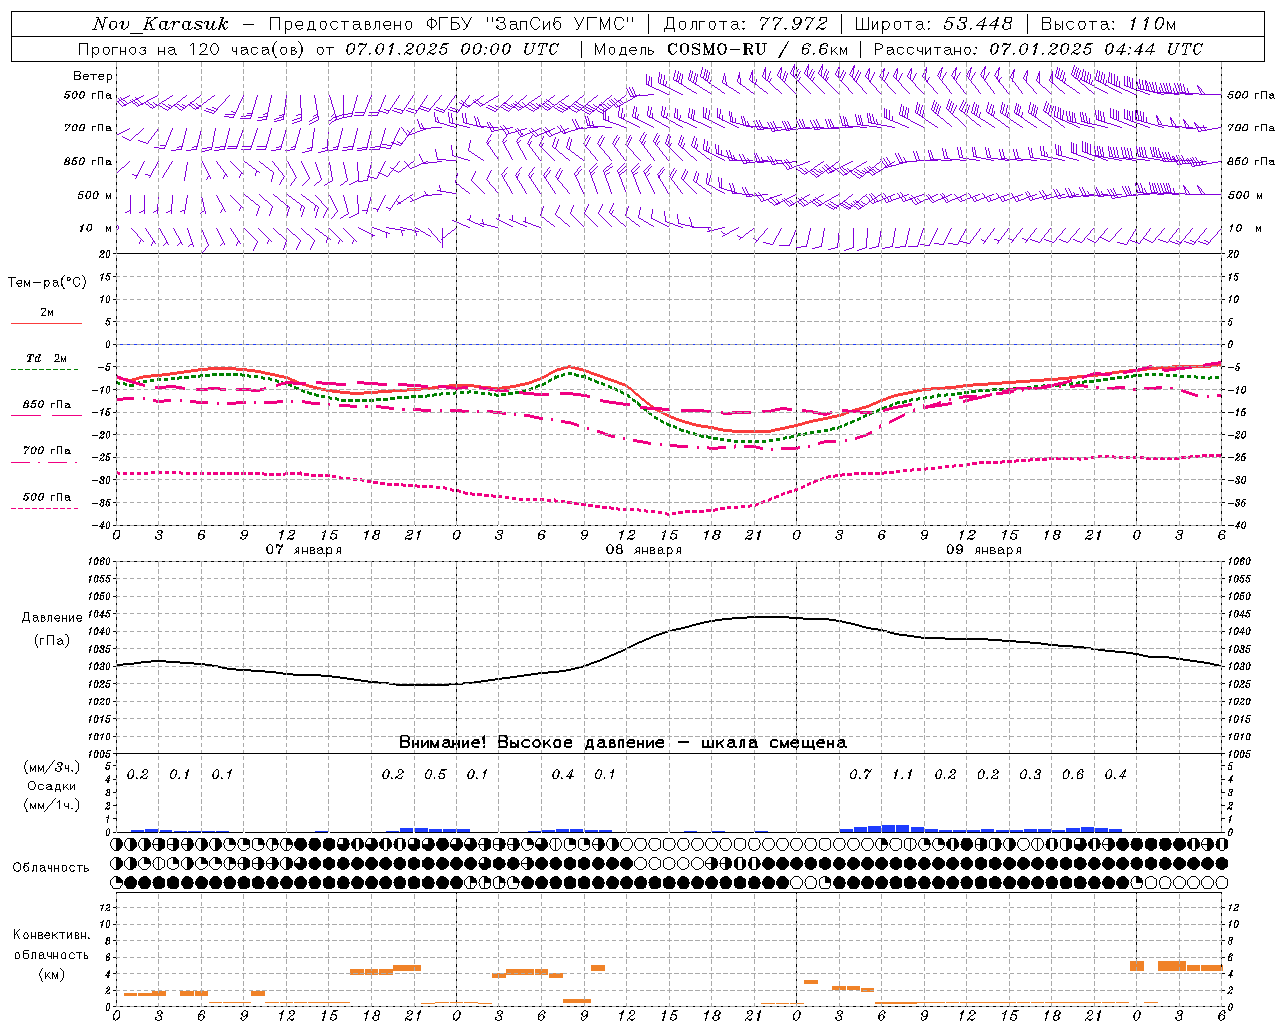Image resolution: width=1280 pixels, height=1024 pixels.
Task: Click the Осадки label
Action: 52,787
